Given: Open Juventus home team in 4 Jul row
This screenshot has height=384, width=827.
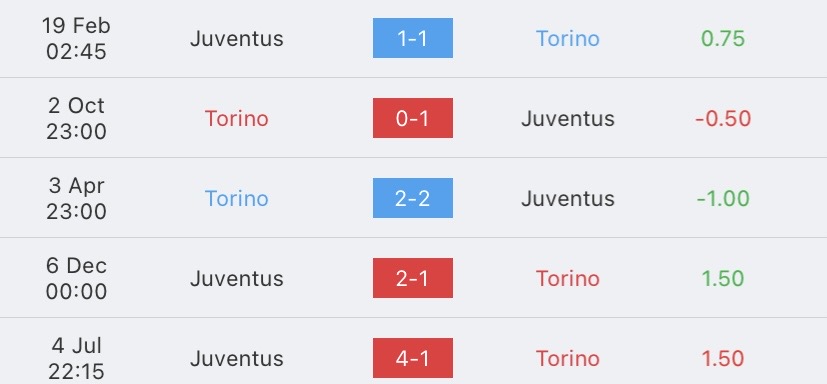Looking at the screenshot, I should pyautogui.click(x=236, y=359).
